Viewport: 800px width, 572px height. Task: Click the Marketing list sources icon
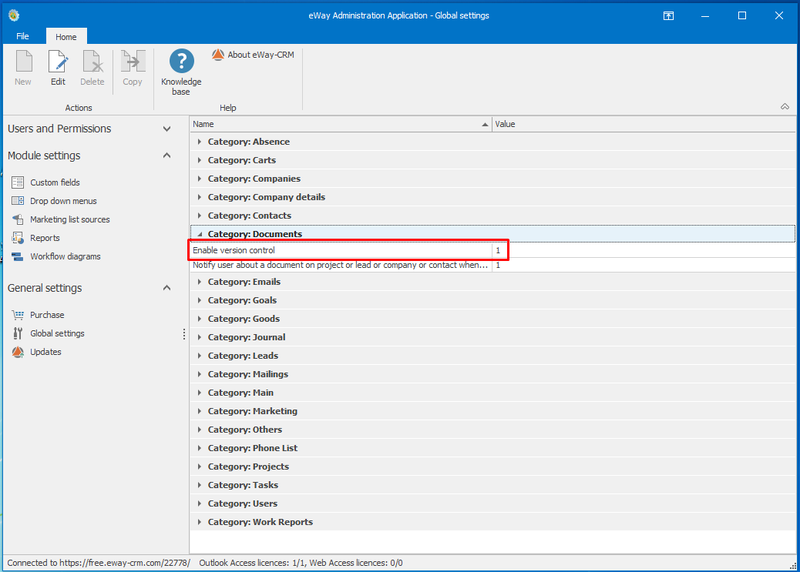(18, 219)
